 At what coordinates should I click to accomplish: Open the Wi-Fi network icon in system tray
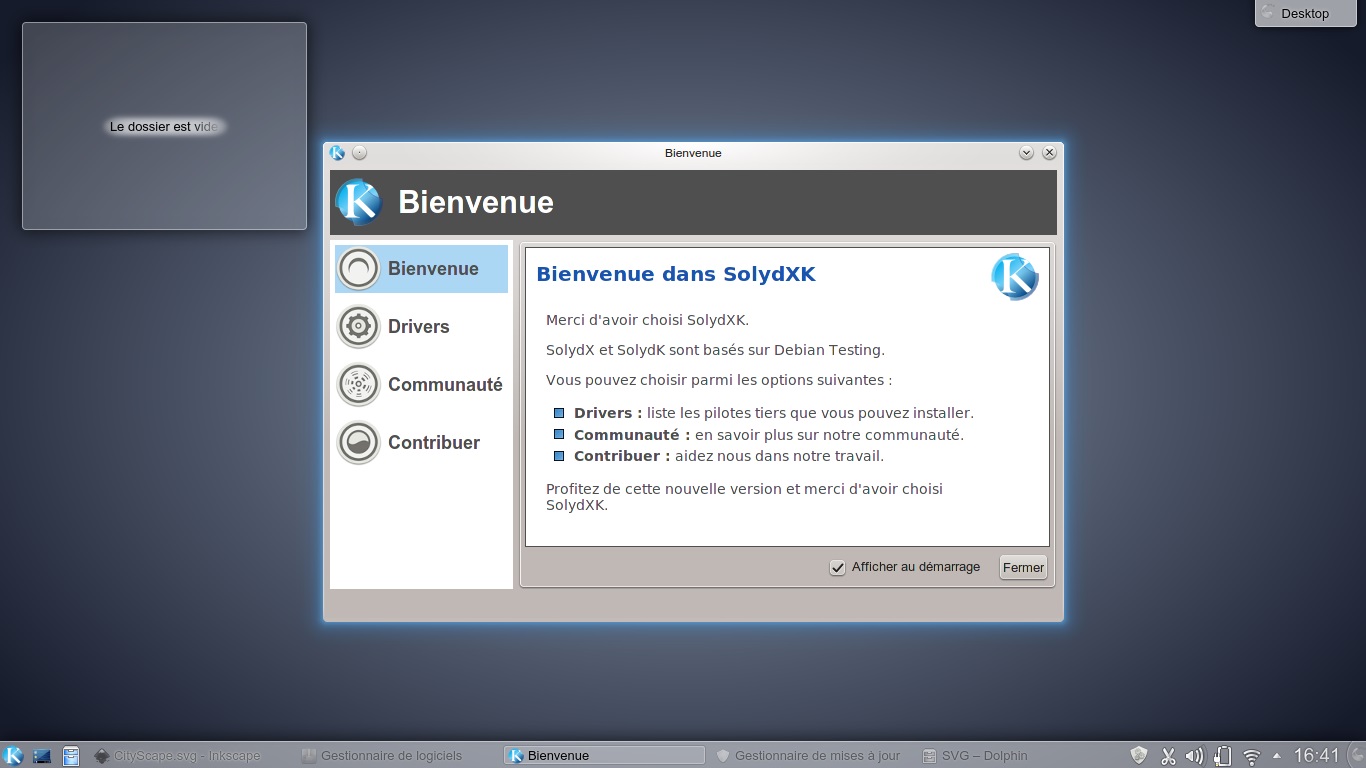[1251, 756]
